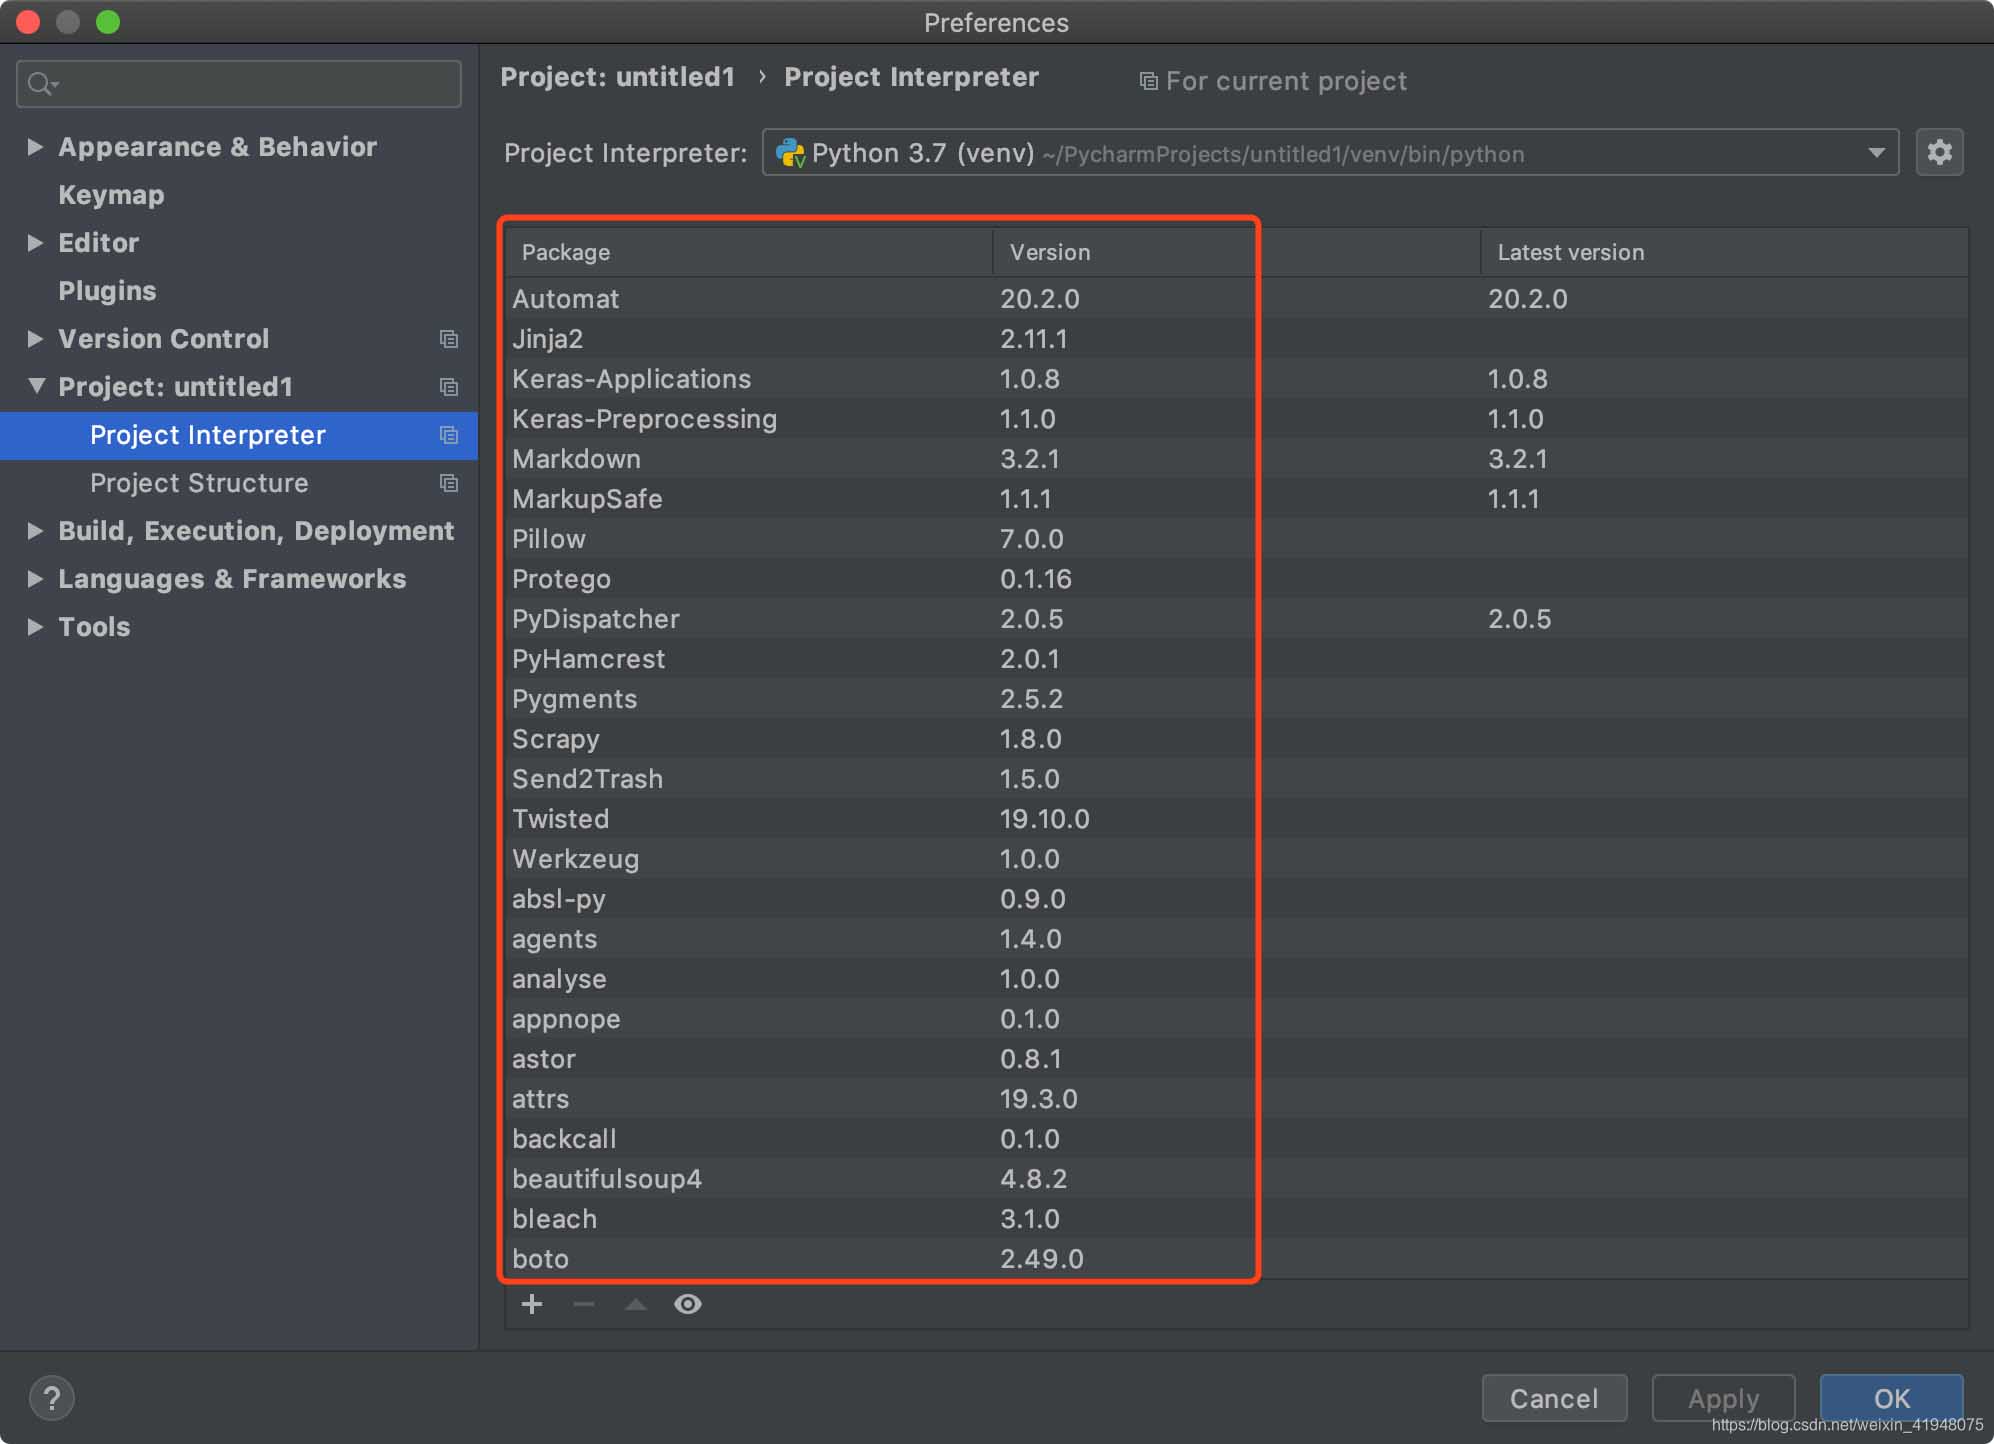The image size is (1994, 1444).
Task: Click the copy icon beside Project Structure
Action: coord(449,483)
